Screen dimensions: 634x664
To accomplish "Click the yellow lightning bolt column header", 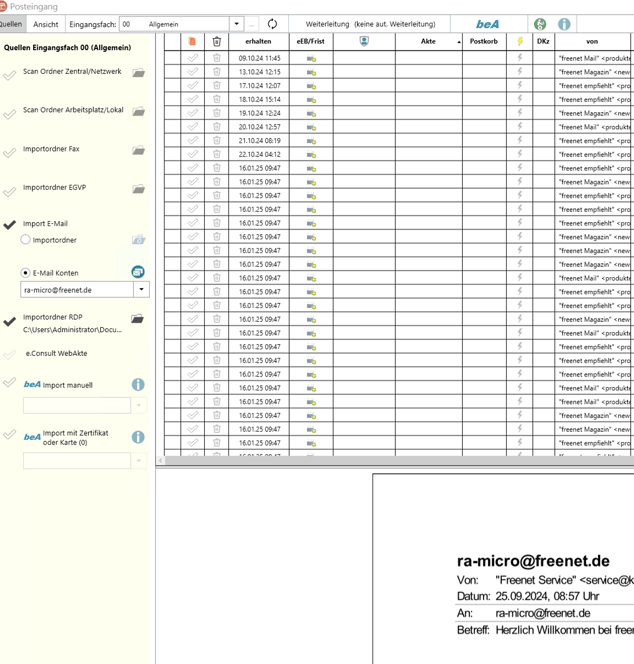I will tap(520, 41).
